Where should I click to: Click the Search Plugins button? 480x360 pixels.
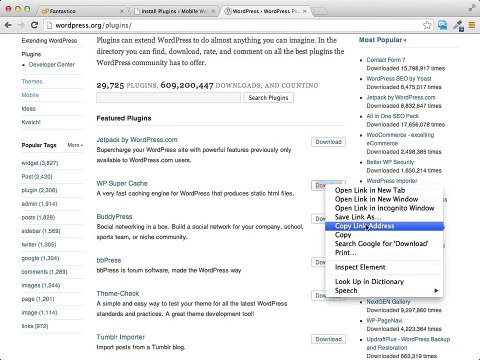point(268,98)
